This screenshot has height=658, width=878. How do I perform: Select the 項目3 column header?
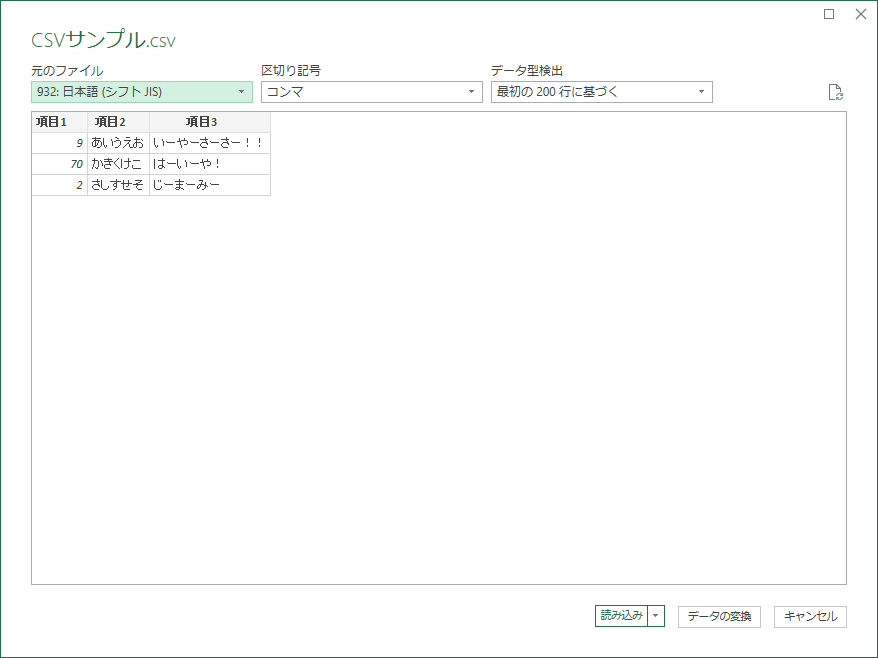pos(210,122)
